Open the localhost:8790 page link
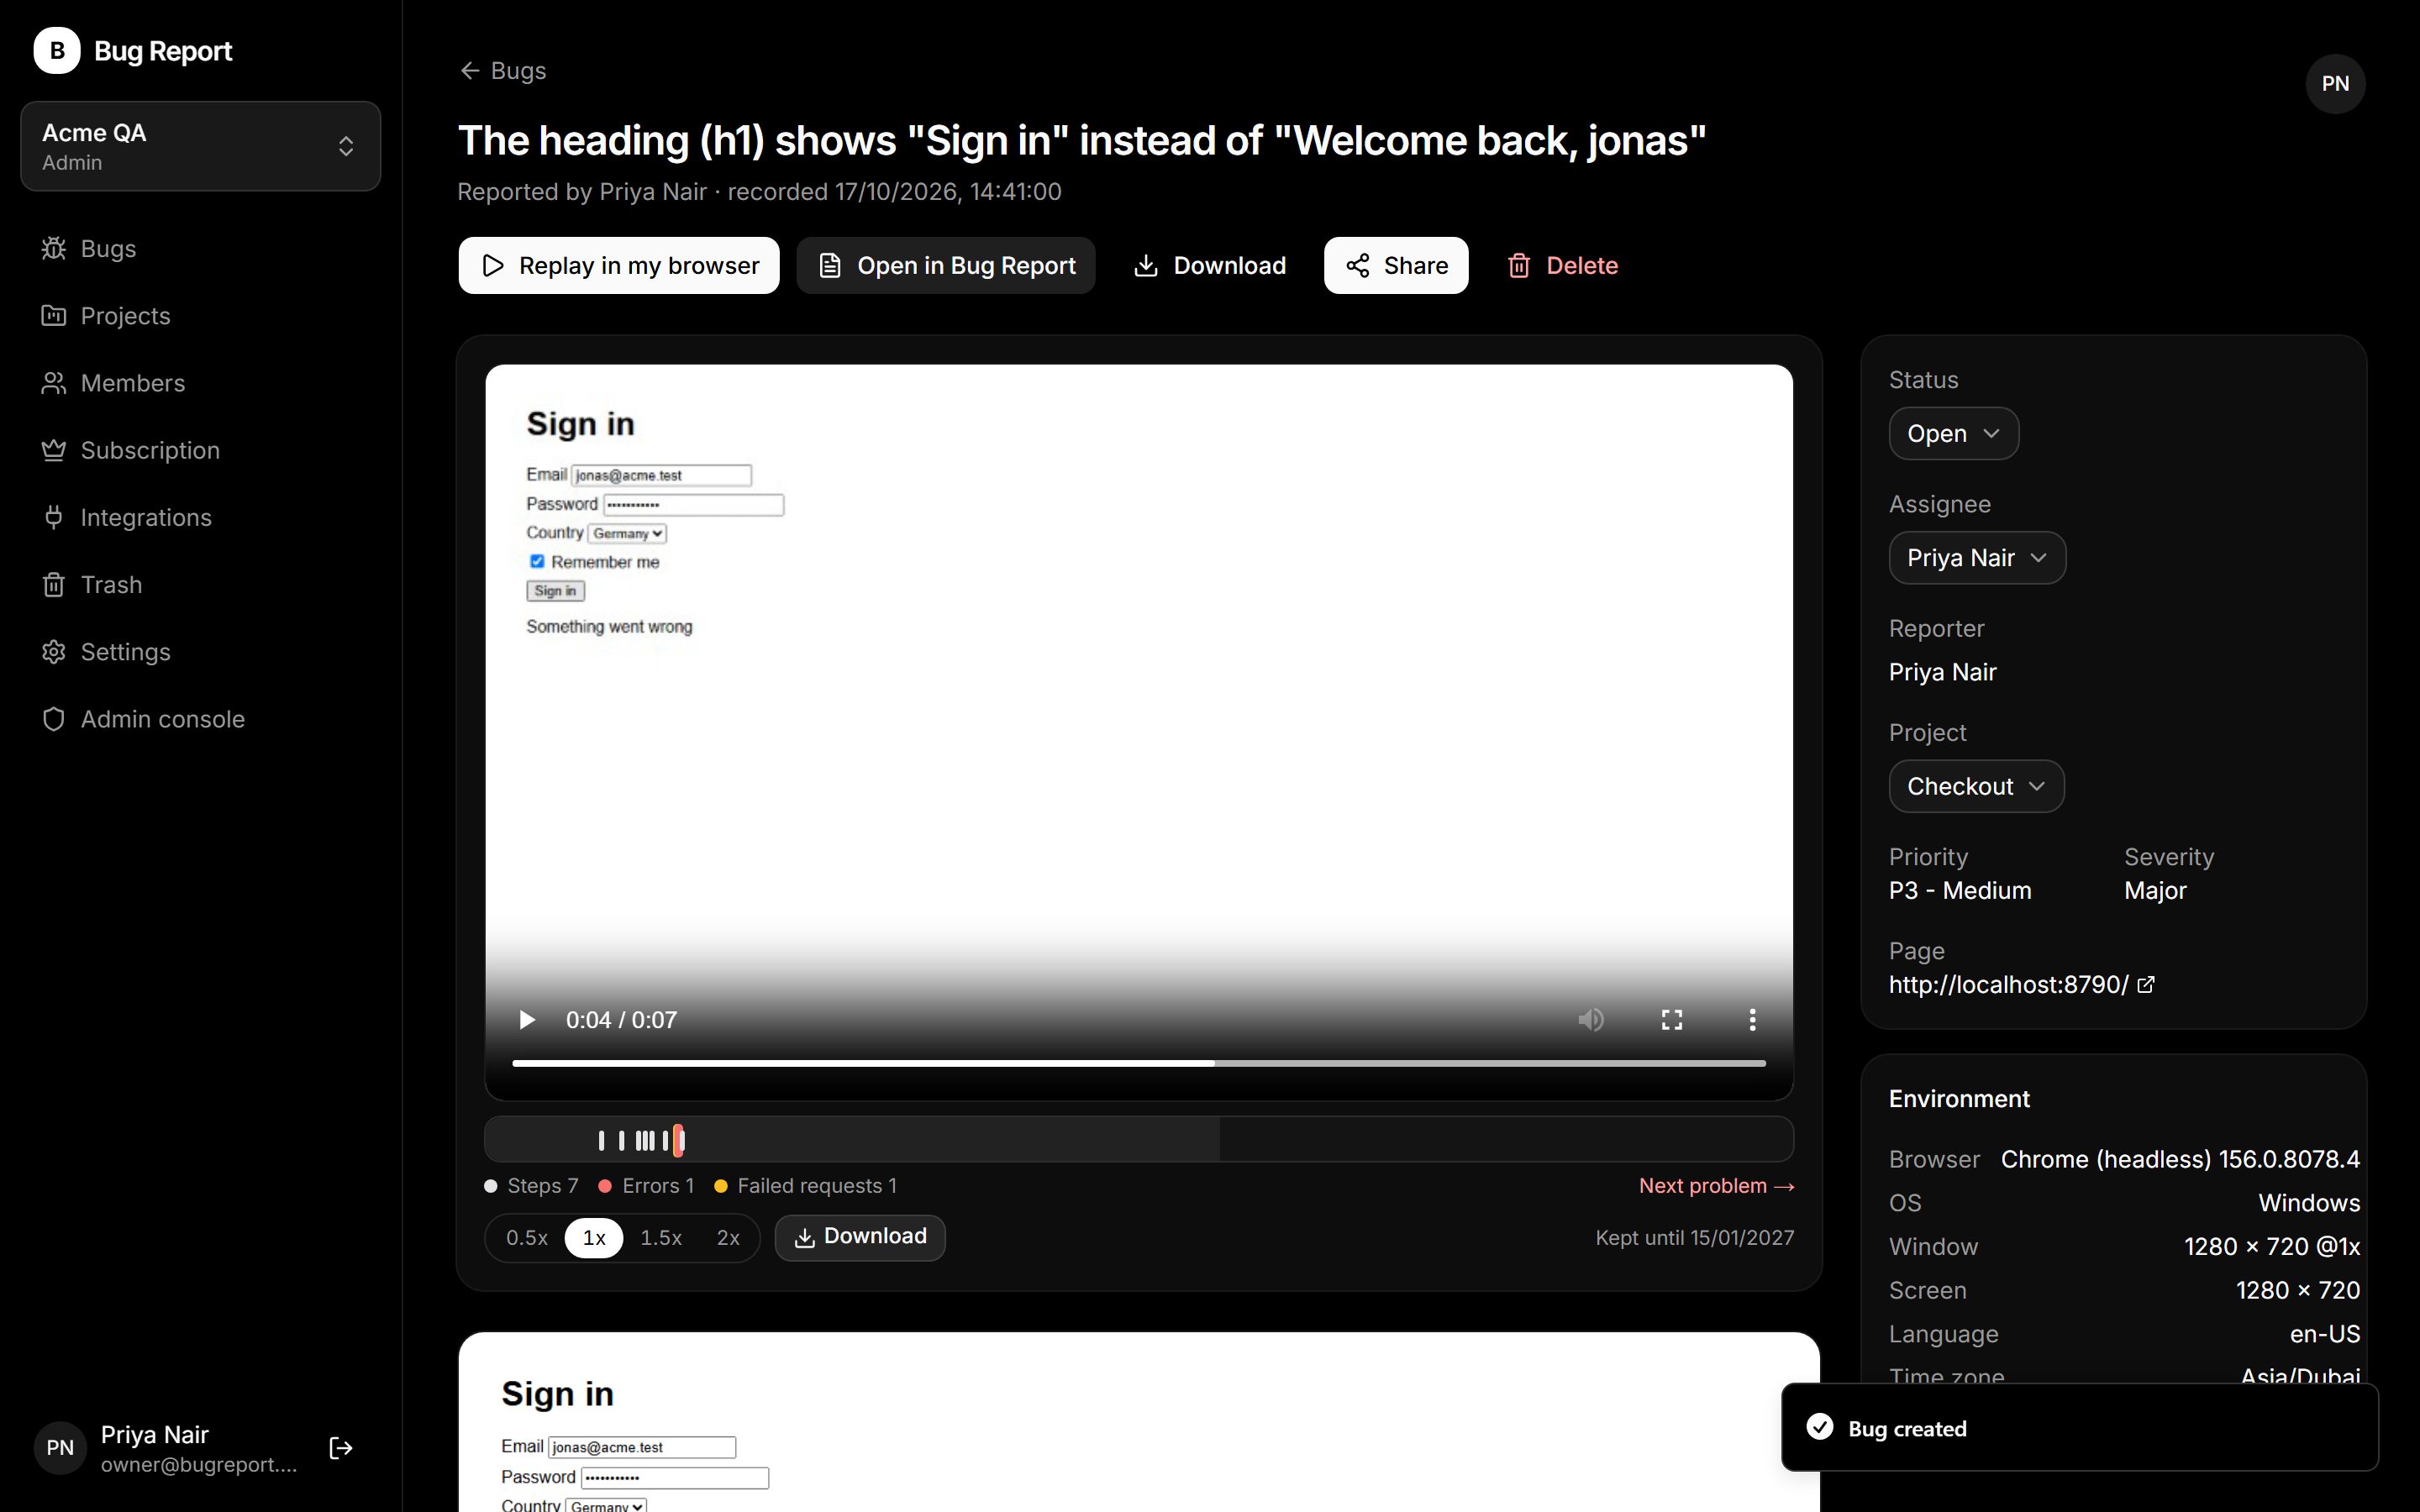The image size is (2420, 1512). [2008, 985]
